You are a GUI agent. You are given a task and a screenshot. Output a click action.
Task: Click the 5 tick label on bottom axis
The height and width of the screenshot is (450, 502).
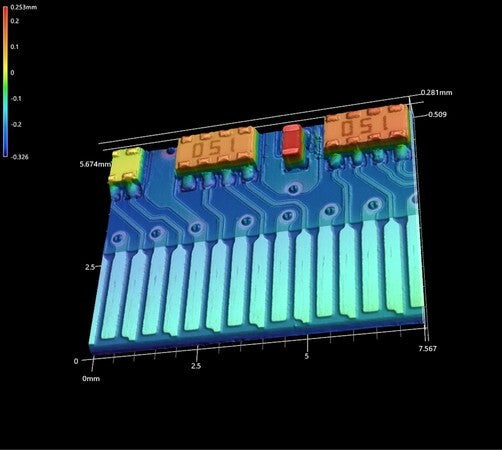[306, 356]
